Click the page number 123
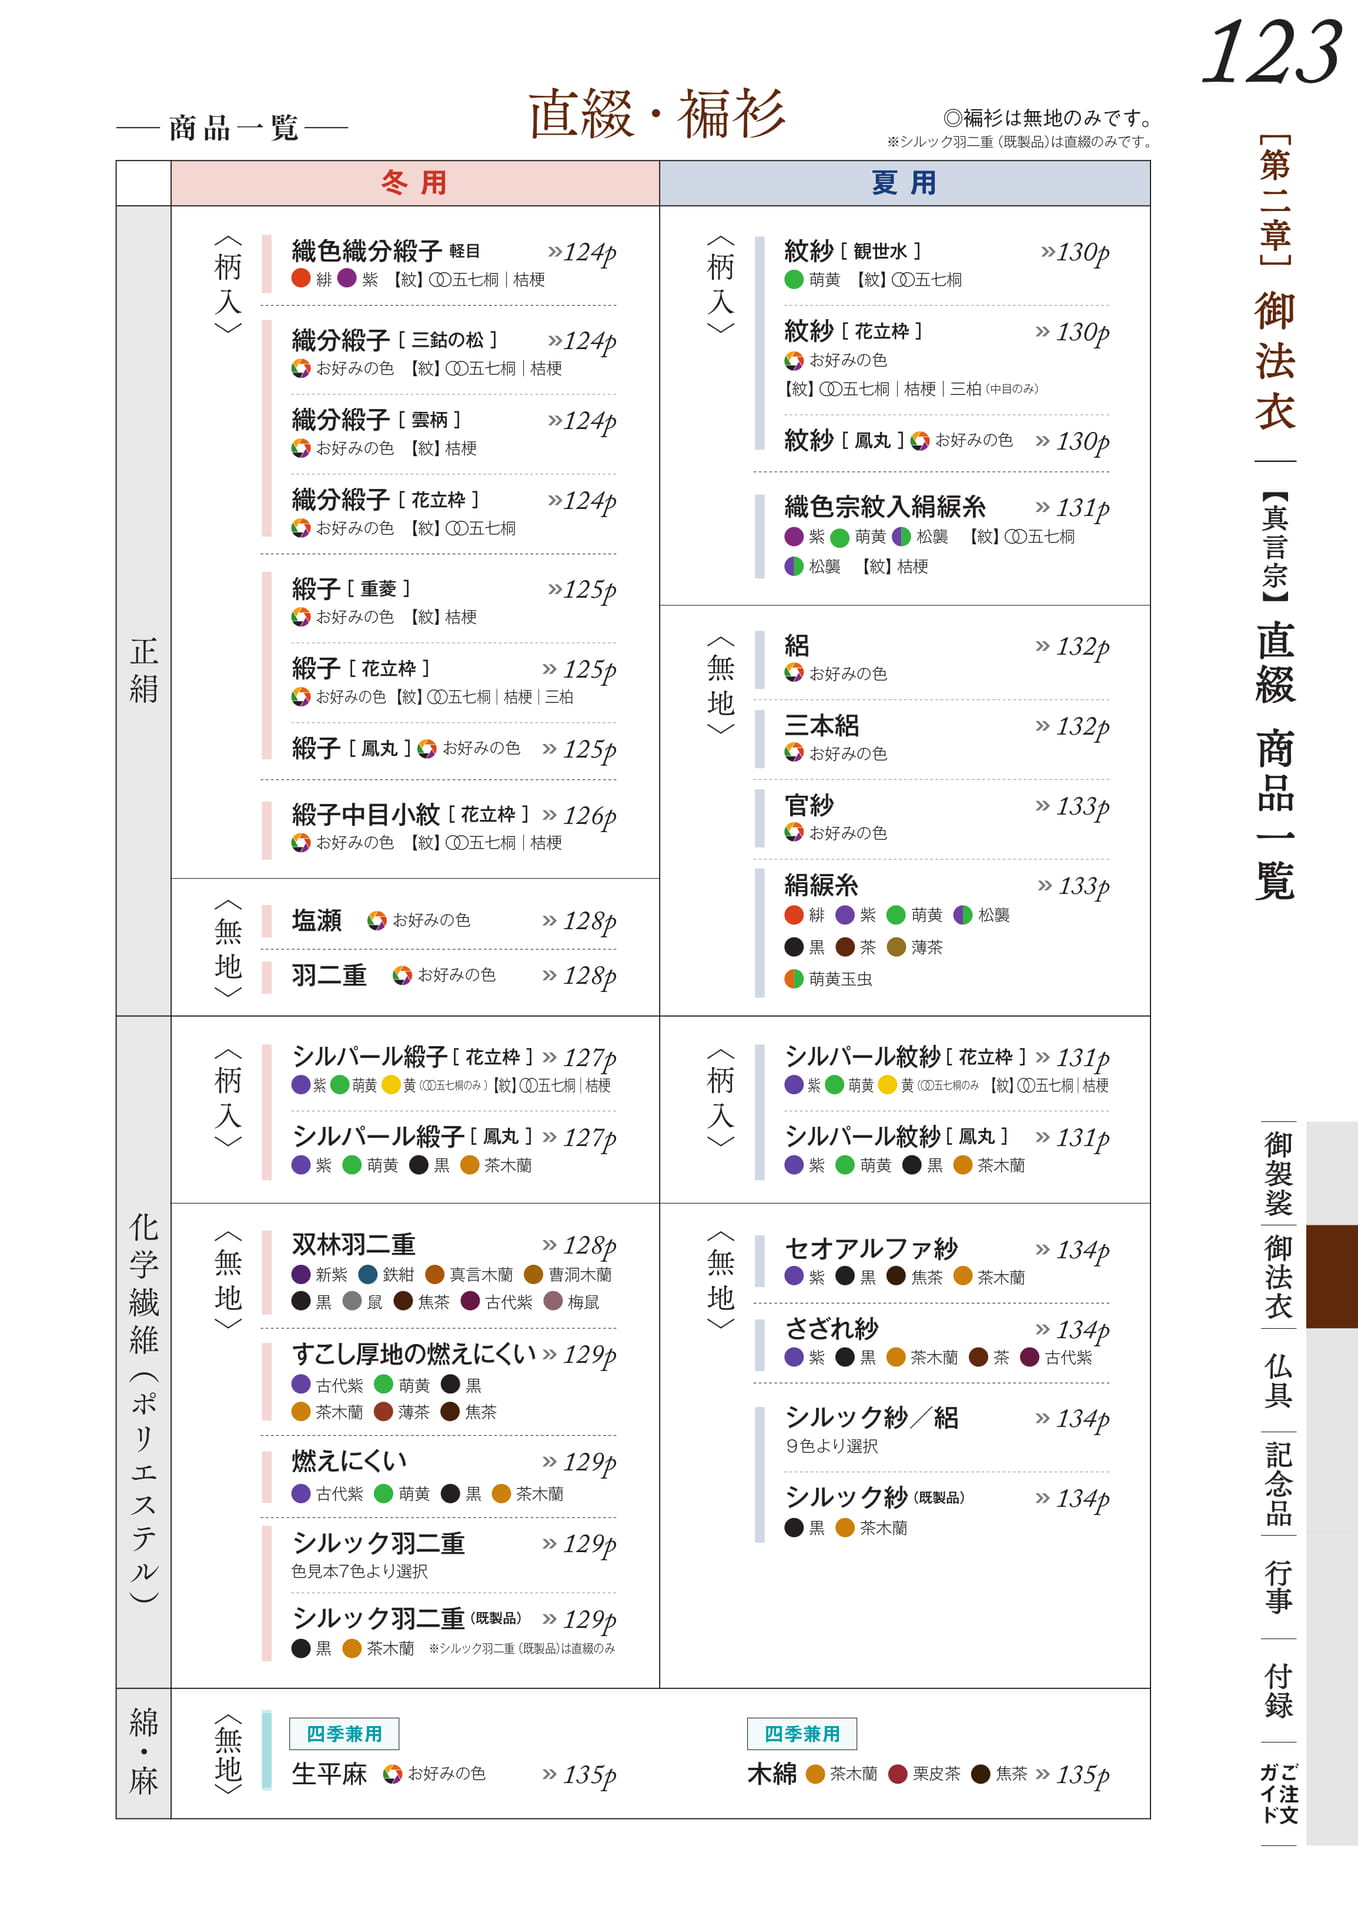 click(1271, 52)
